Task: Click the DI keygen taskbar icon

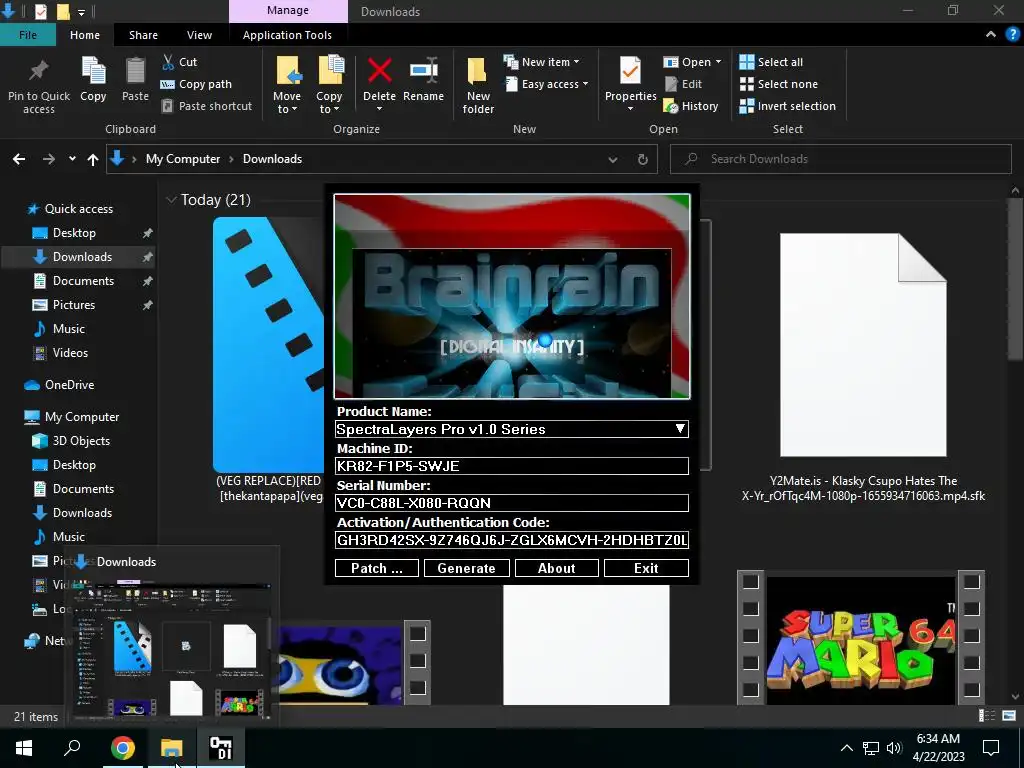Action: (221, 748)
